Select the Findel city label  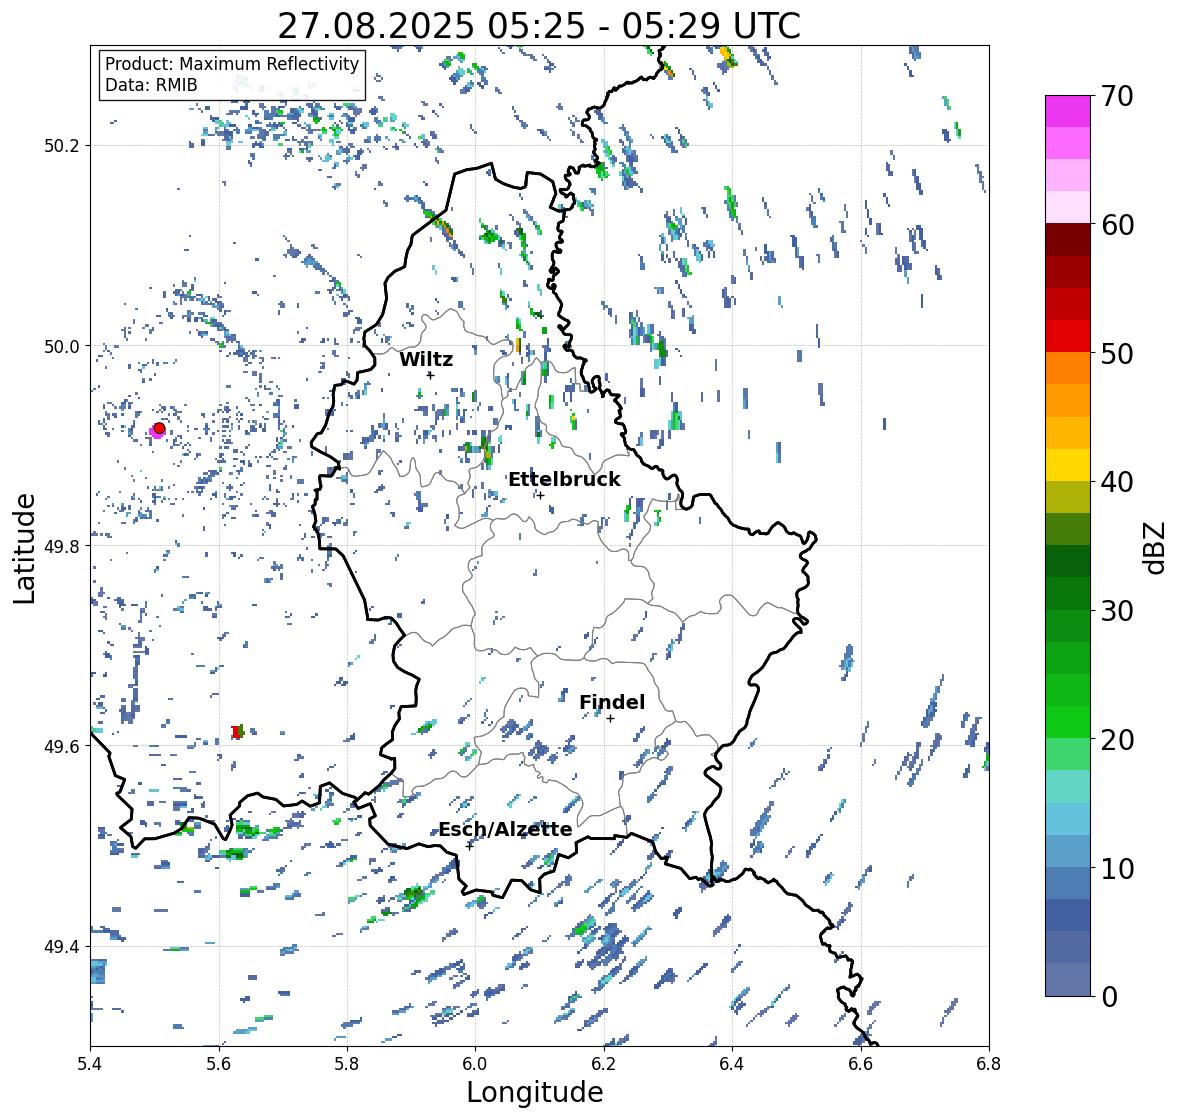(x=612, y=702)
